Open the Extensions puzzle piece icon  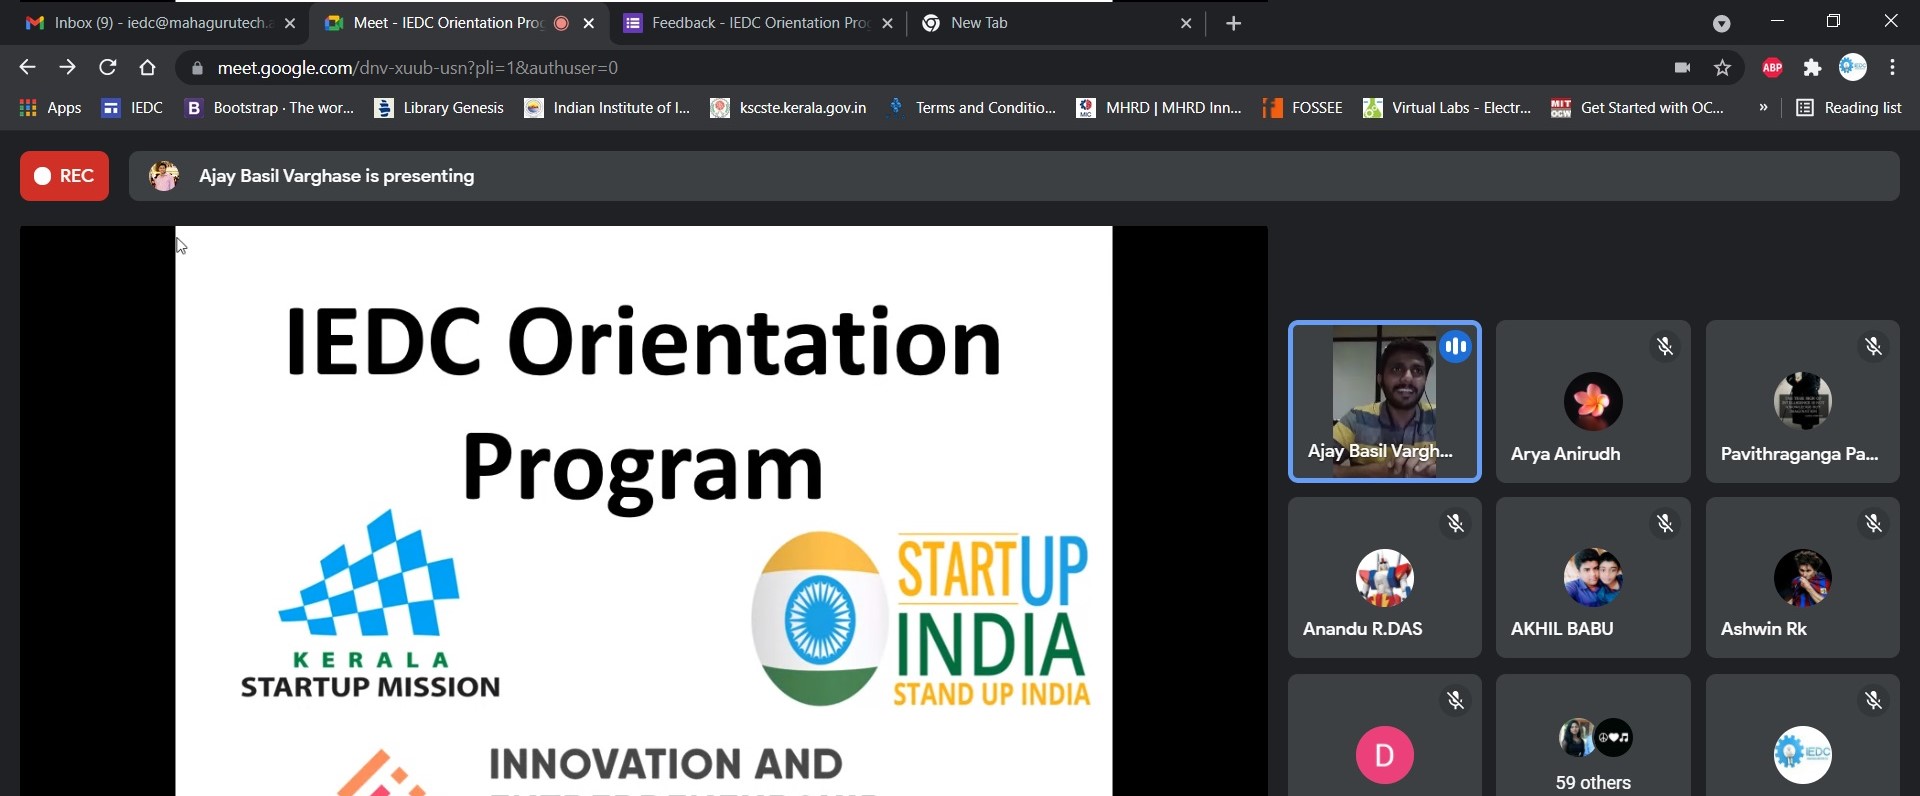[1812, 67]
